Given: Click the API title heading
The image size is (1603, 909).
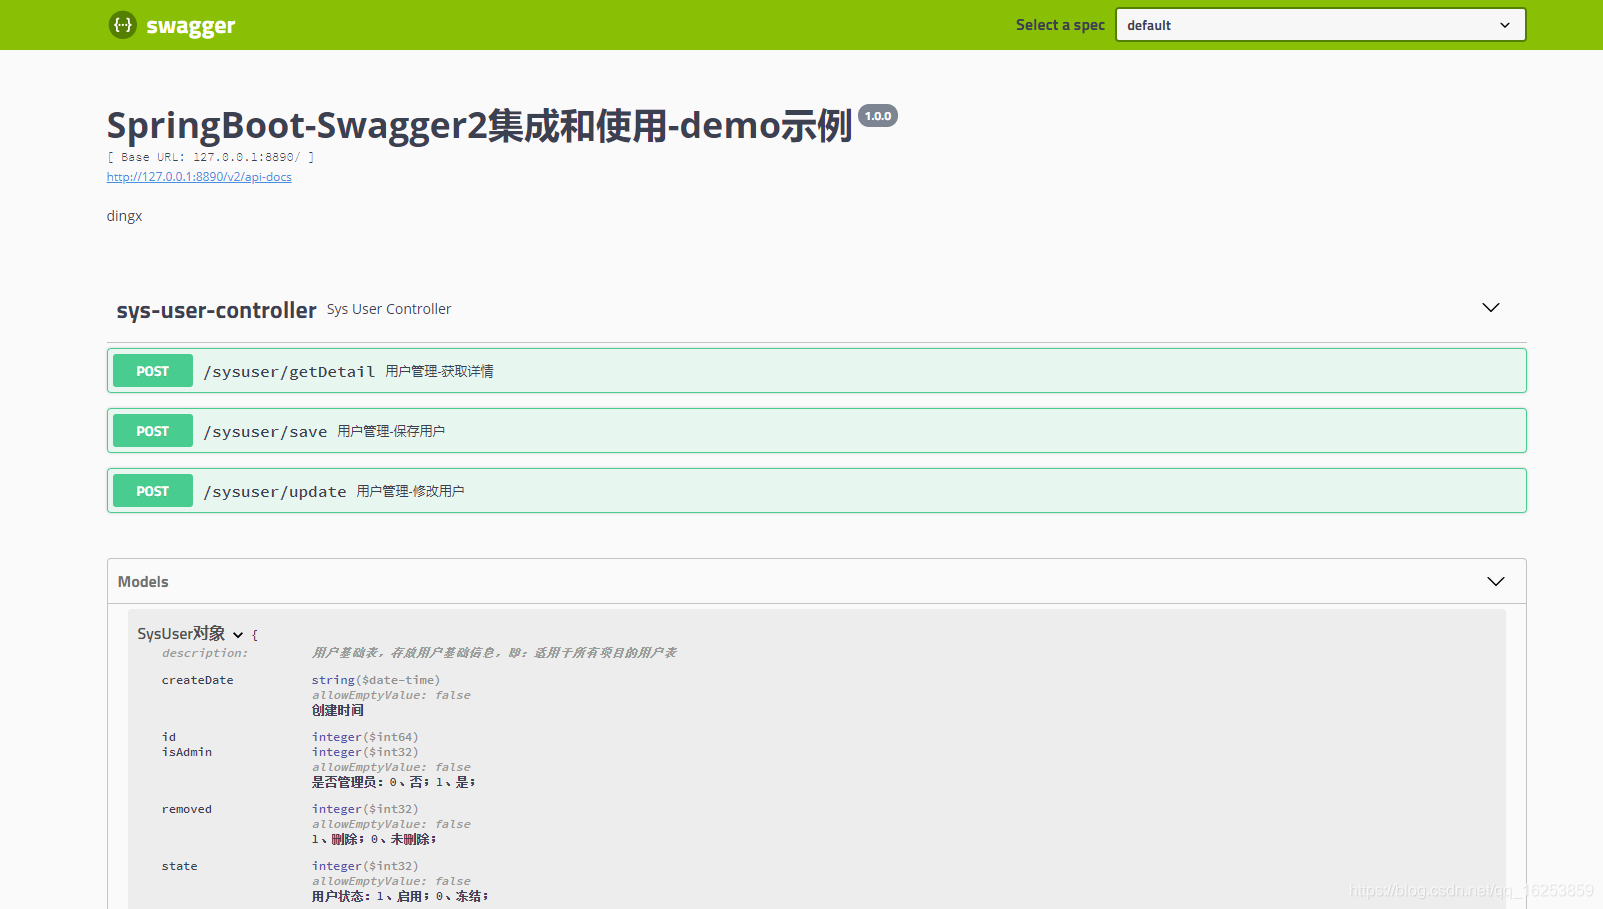Looking at the screenshot, I should pyautogui.click(x=480, y=125).
